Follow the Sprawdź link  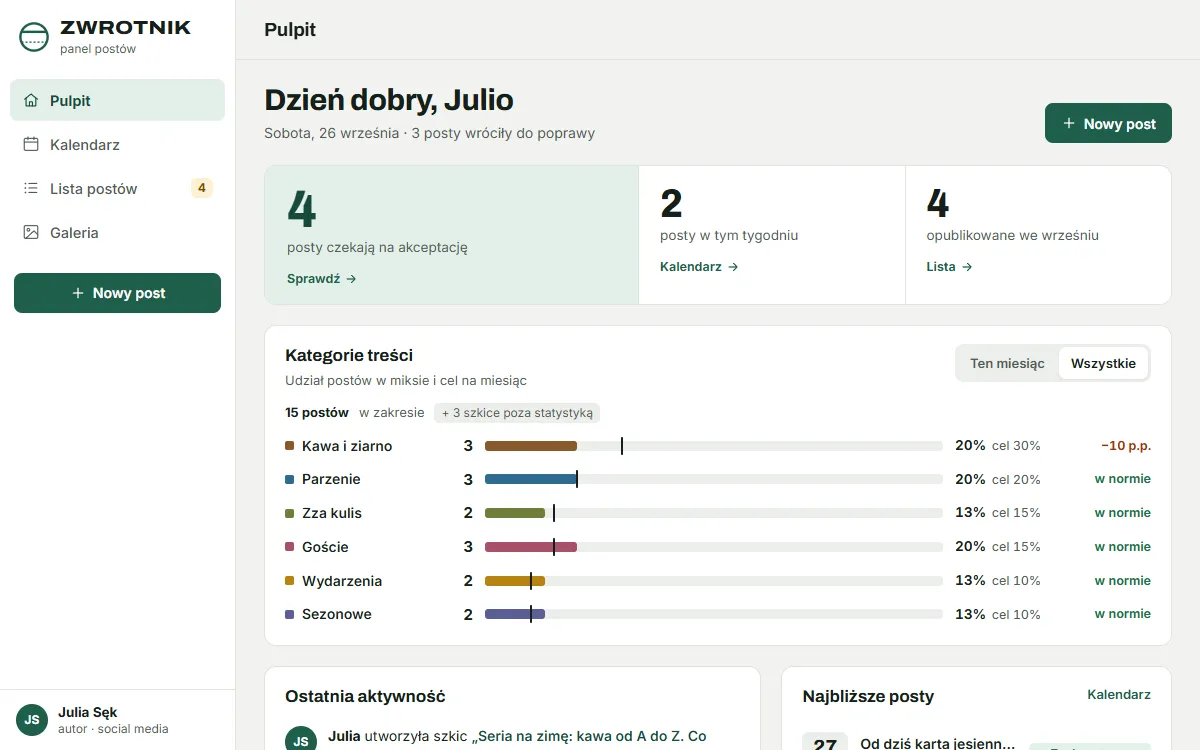[322, 279]
